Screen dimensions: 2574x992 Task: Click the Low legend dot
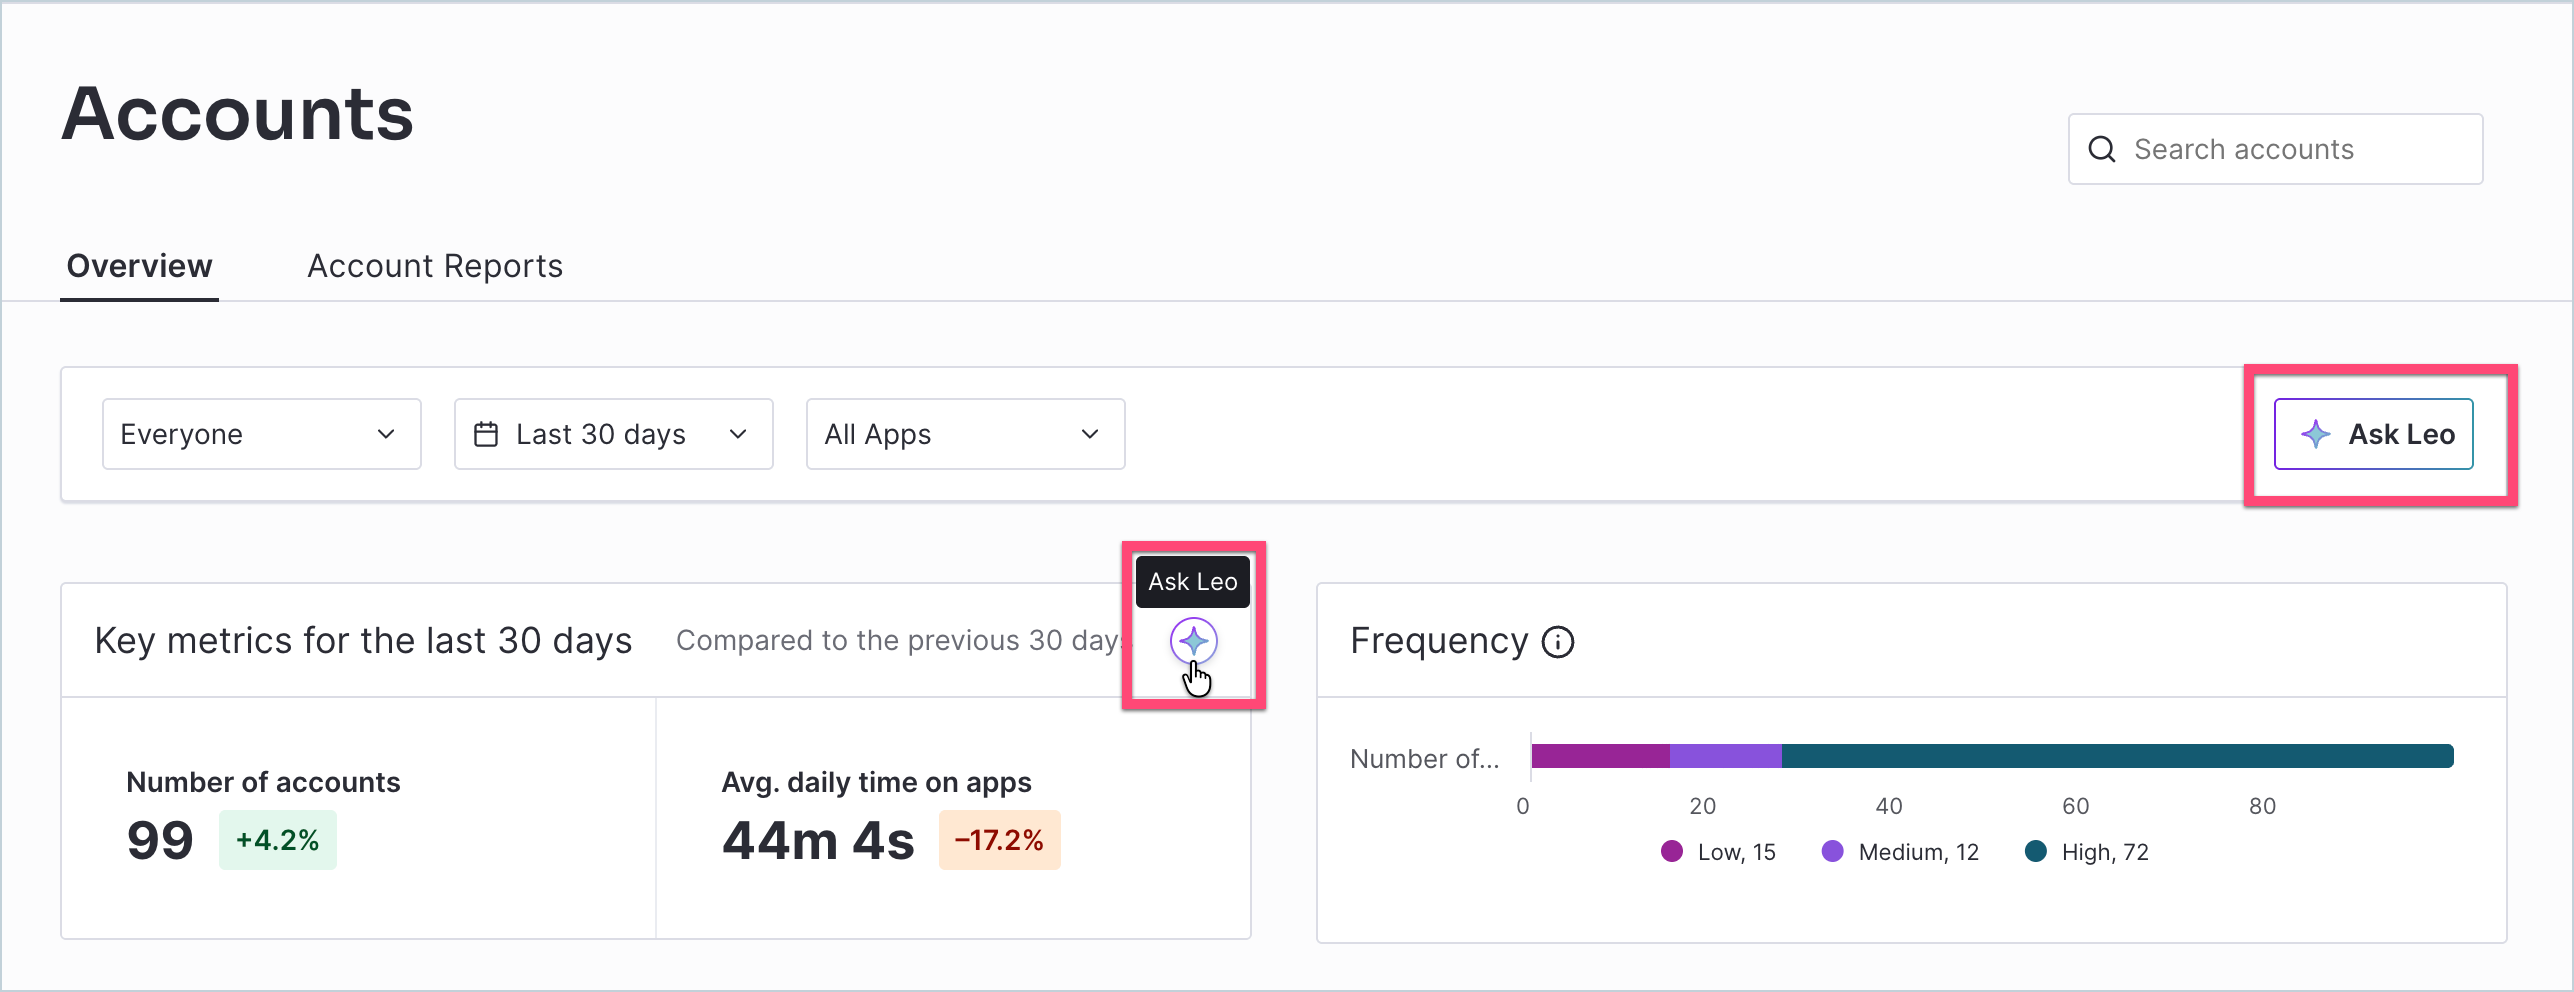tap(1671, 851)
